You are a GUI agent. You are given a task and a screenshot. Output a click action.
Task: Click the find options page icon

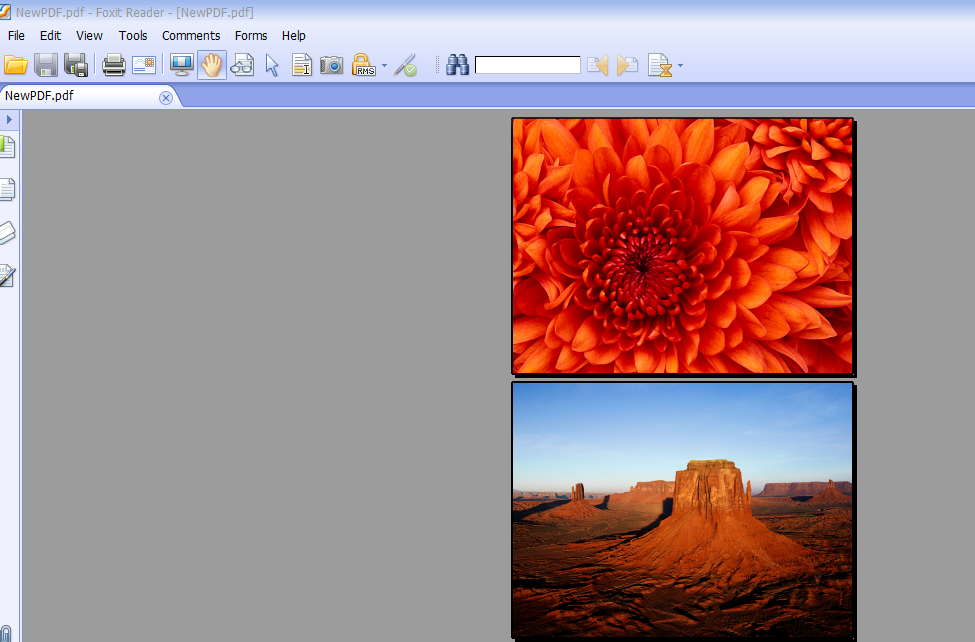pyautogui.click(x=660, y=65)
